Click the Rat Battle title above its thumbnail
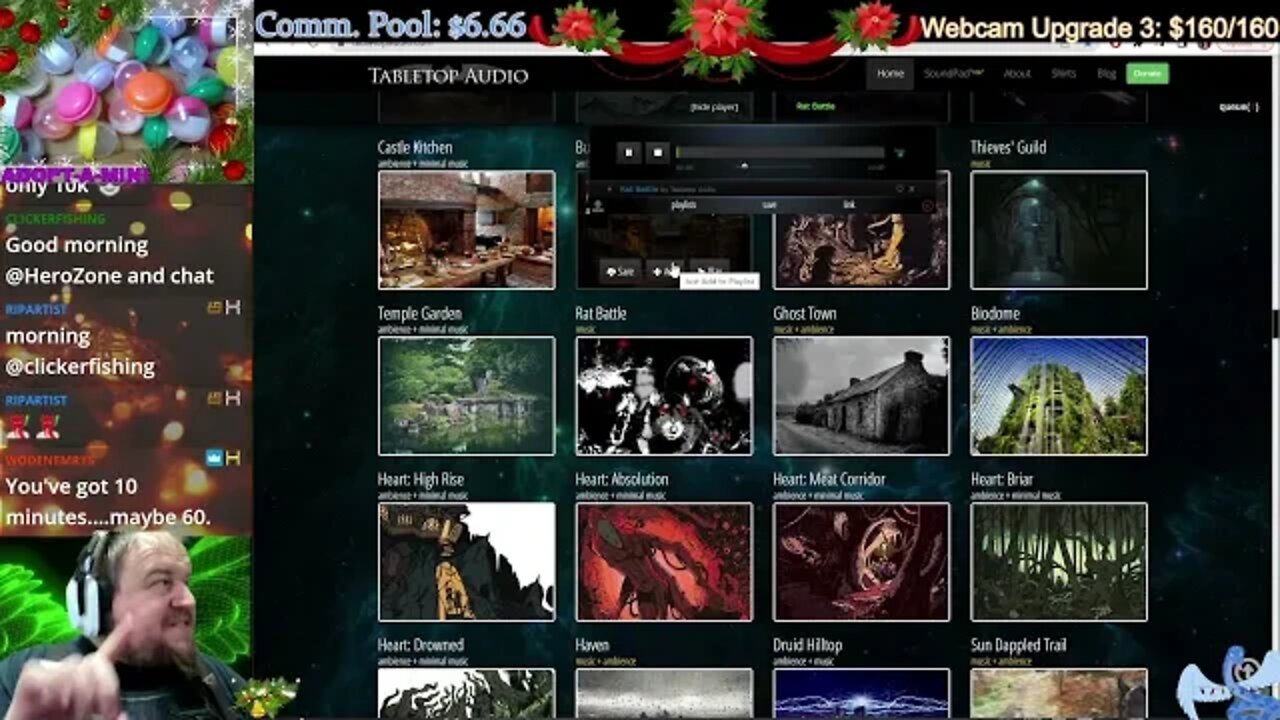This screenshot has height=720, width=1280. 601,313
